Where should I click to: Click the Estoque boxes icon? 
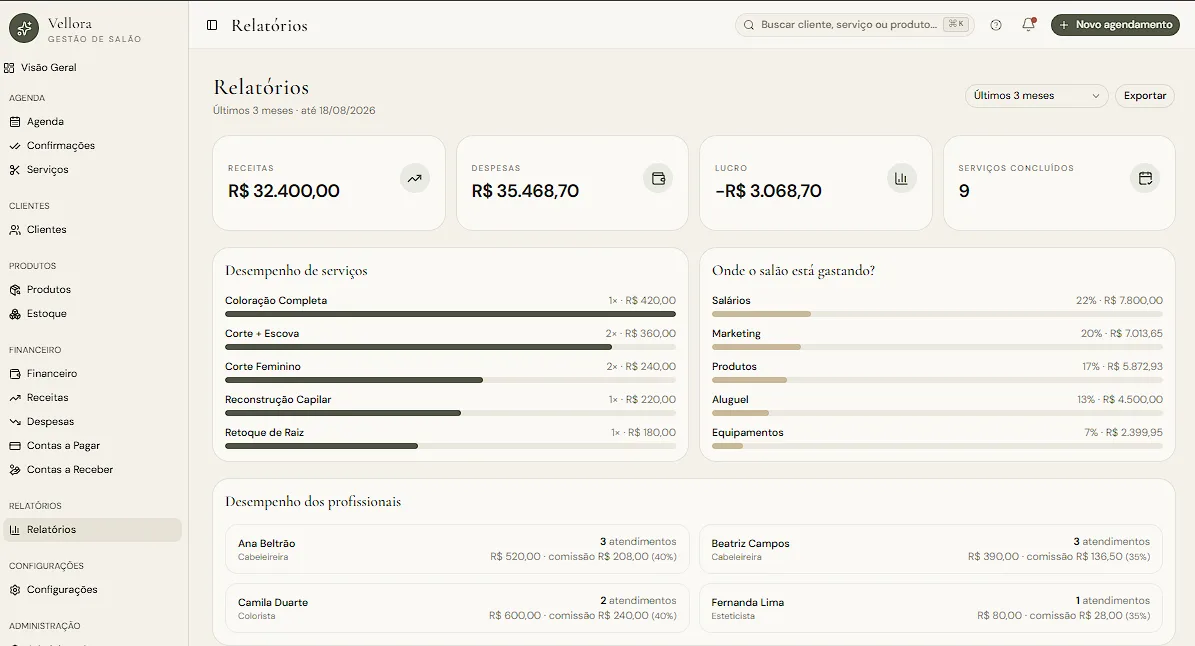tap(15, 314)
